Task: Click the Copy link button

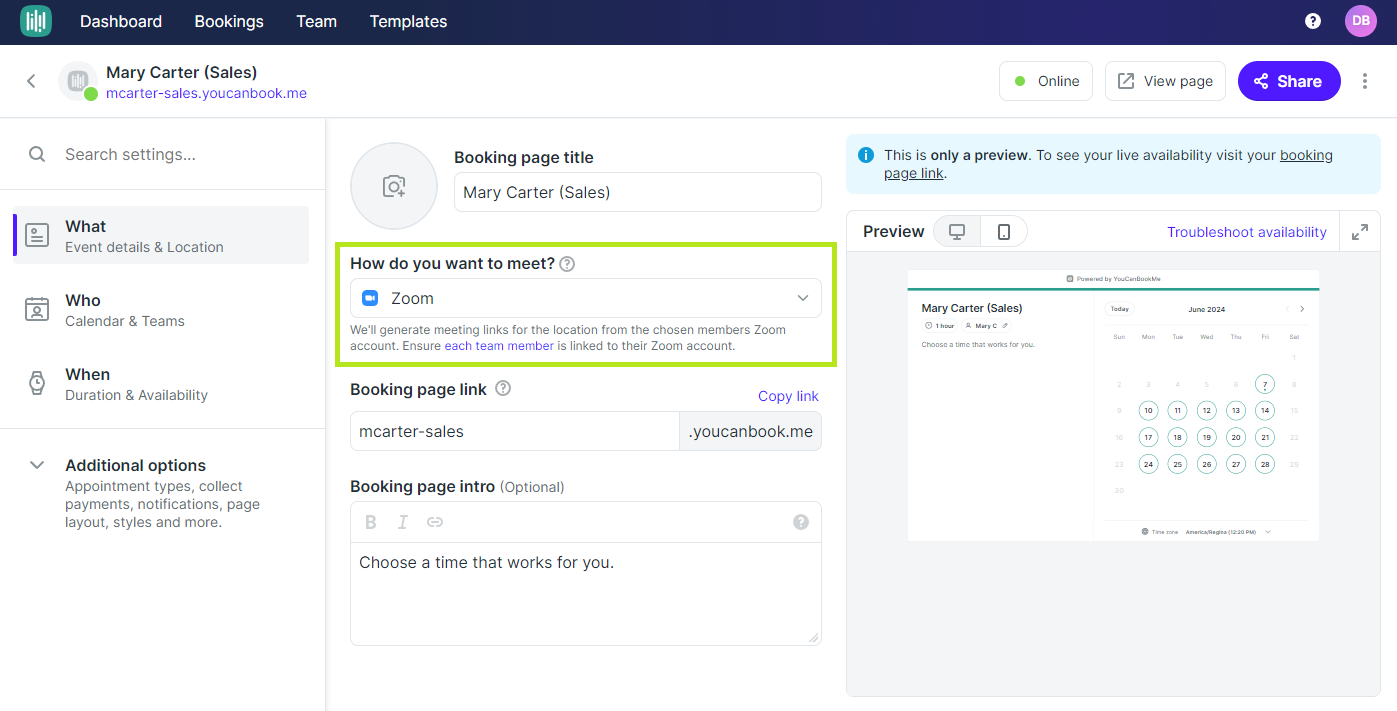Action: pyautogui.click(x=788, y=396)
